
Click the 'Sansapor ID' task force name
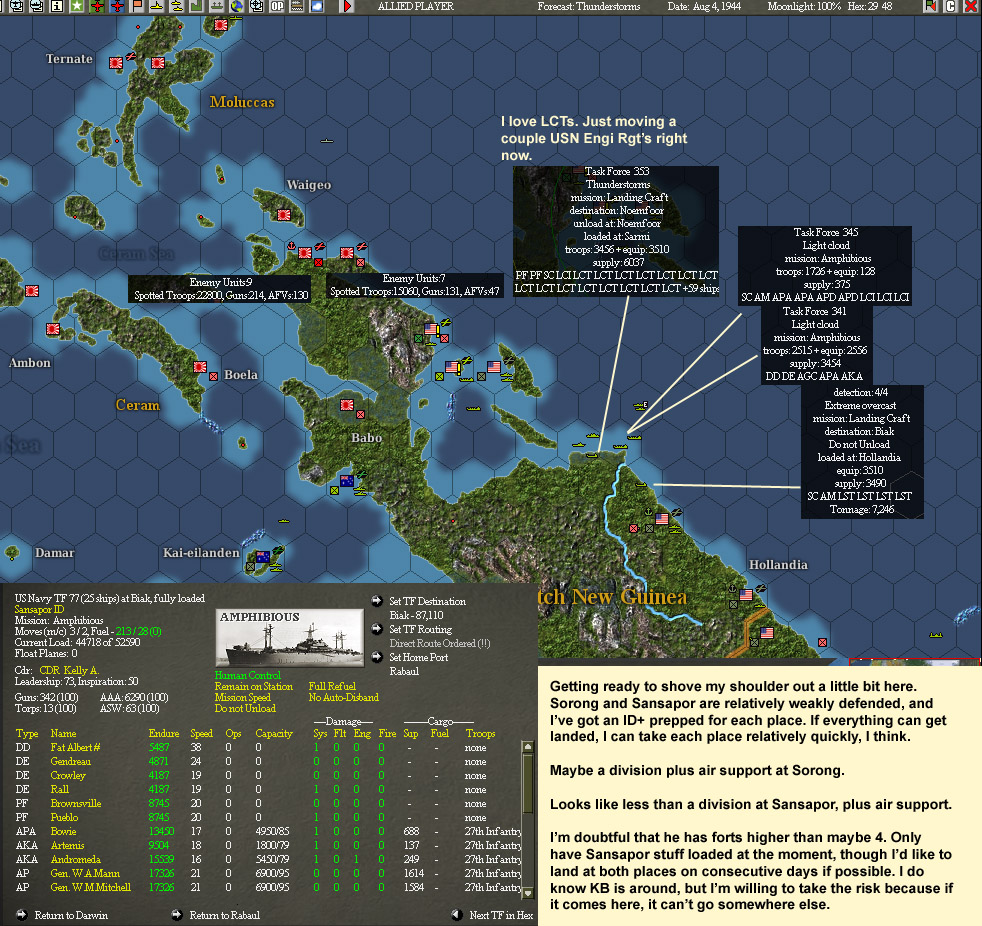pyautogui.click(x=39, y=609)
